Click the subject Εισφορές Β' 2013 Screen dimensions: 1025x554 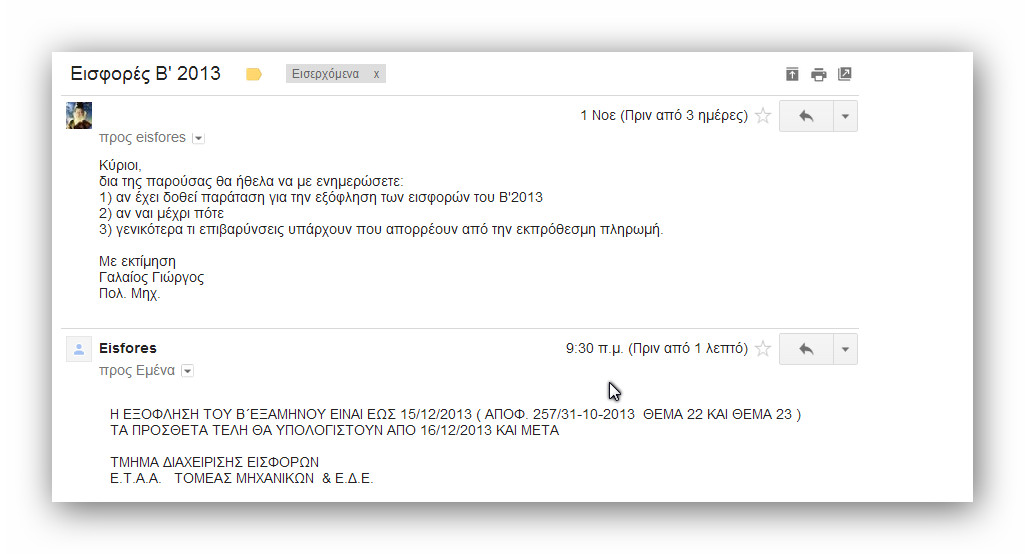tap(146, 73)
